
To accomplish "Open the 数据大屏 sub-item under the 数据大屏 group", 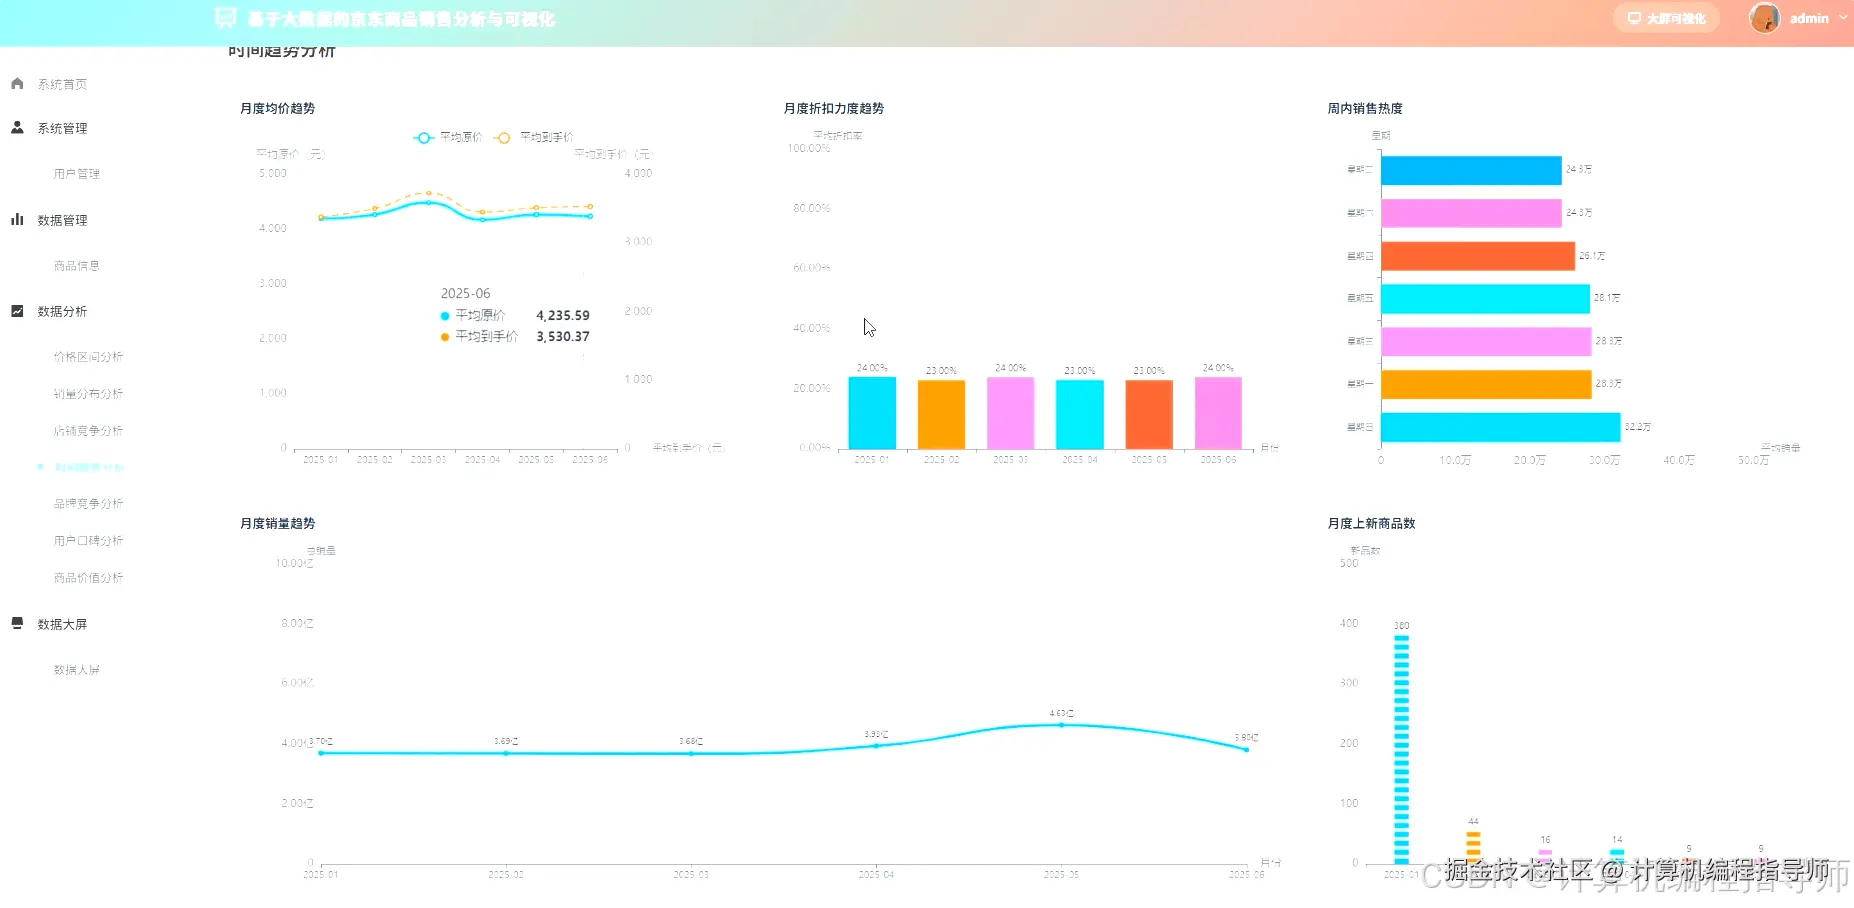I will 76,670.
